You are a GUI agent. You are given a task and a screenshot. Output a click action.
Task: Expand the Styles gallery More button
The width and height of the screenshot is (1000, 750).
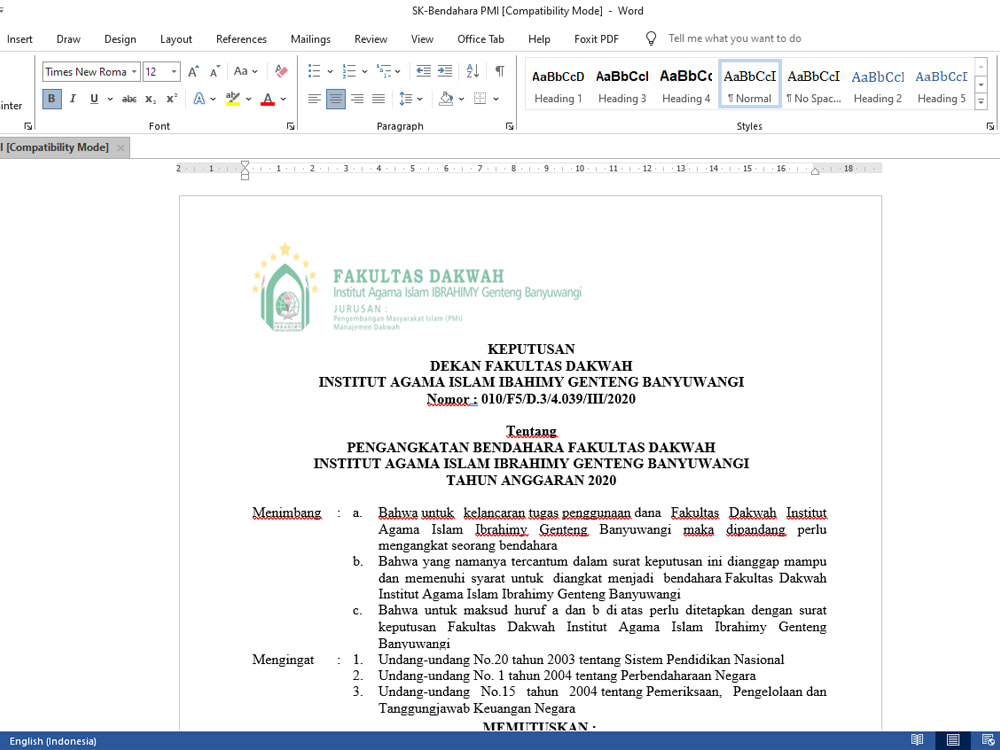click(x=981, y=101)
